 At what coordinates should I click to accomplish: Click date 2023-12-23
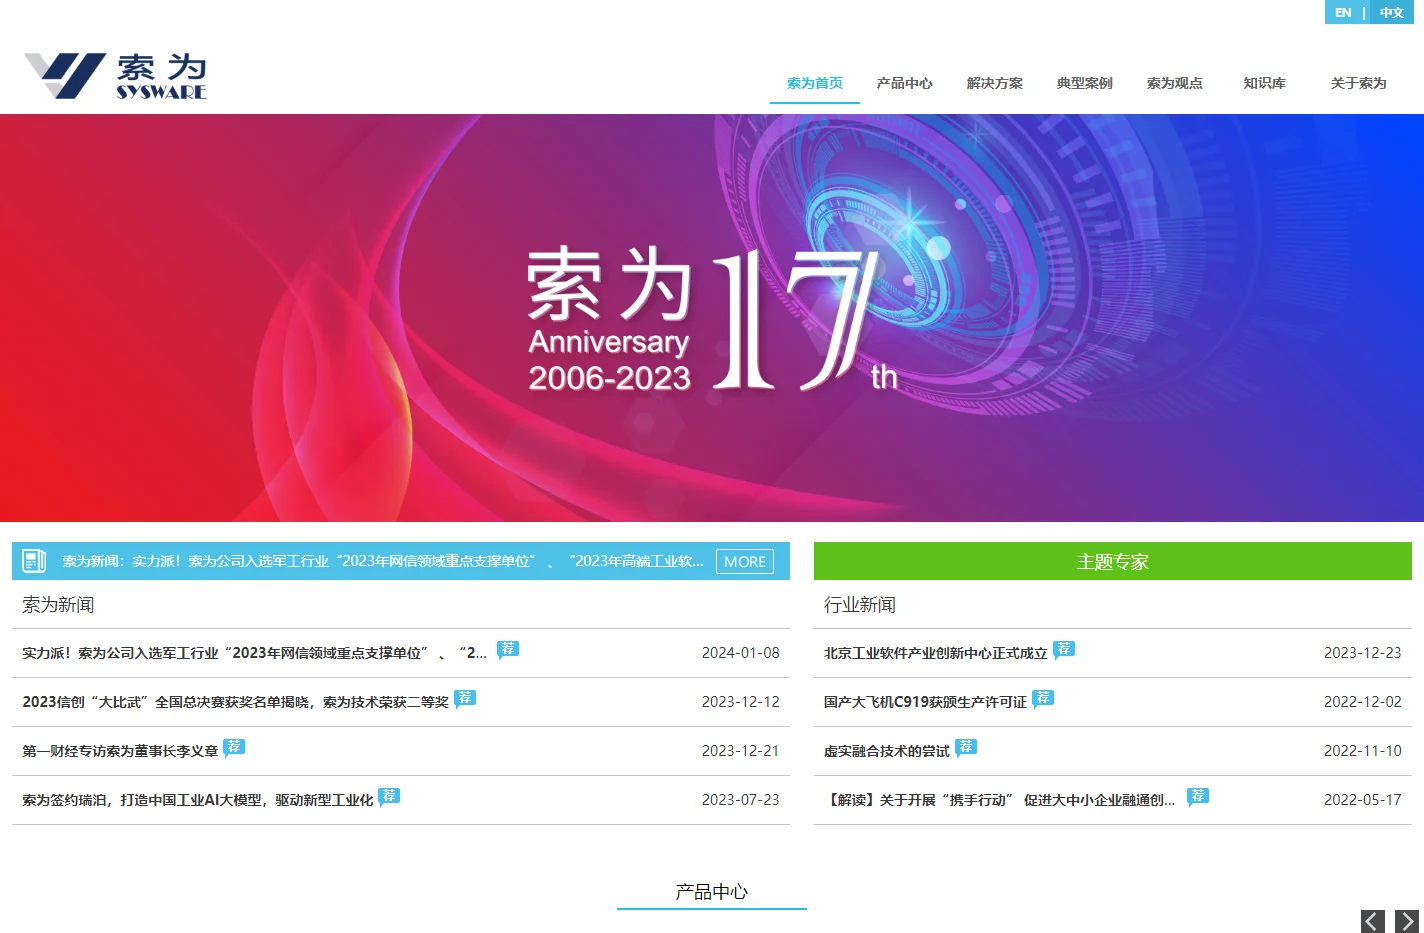click(x=1362, y=653)
